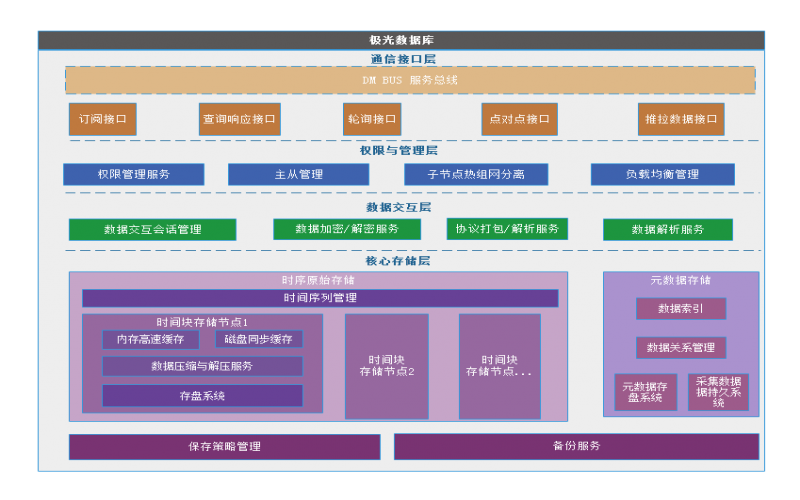The image size is (800, 500).
Task: Click the 数据解析服务 green box
Action: [x=667, y=230]
